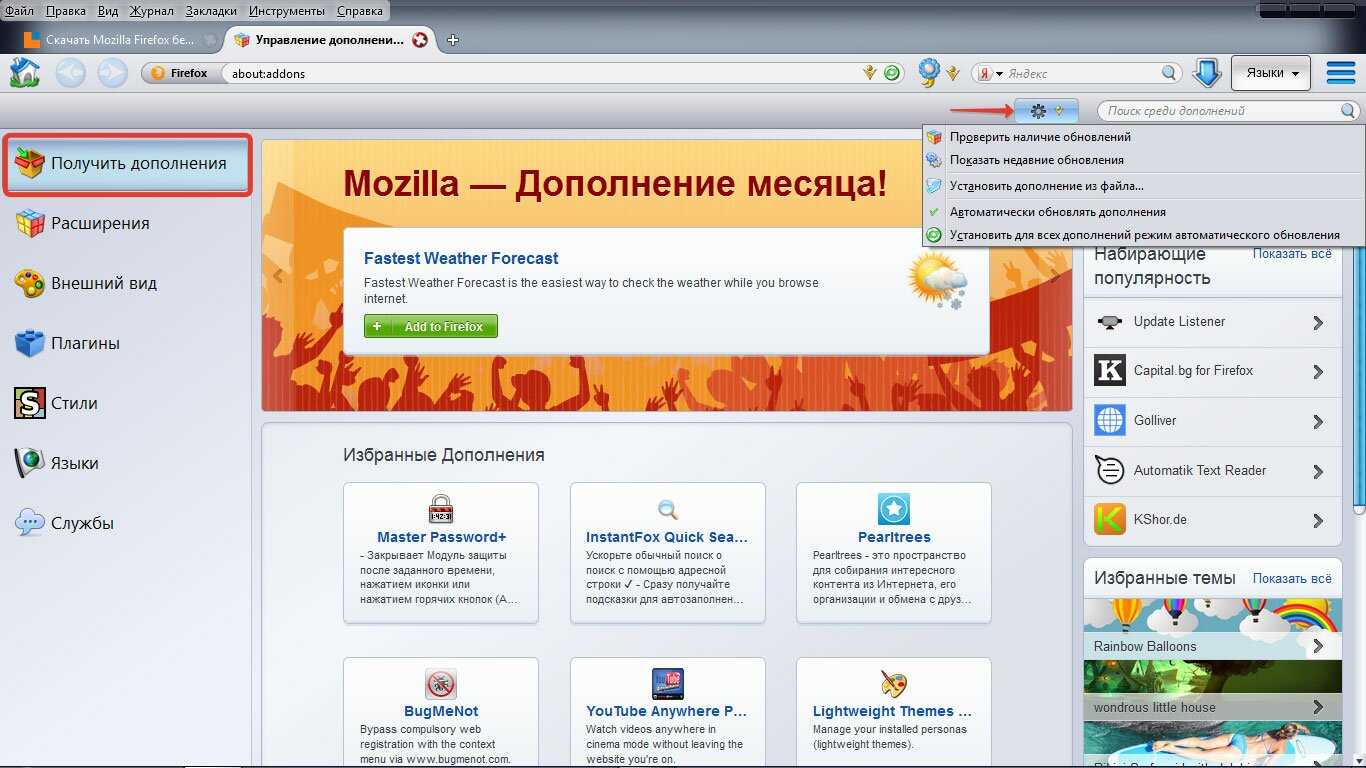Open a new tab with plus
Viewport: 1366px width, 768px height.
pyautogui.click(x=453, y=40)
